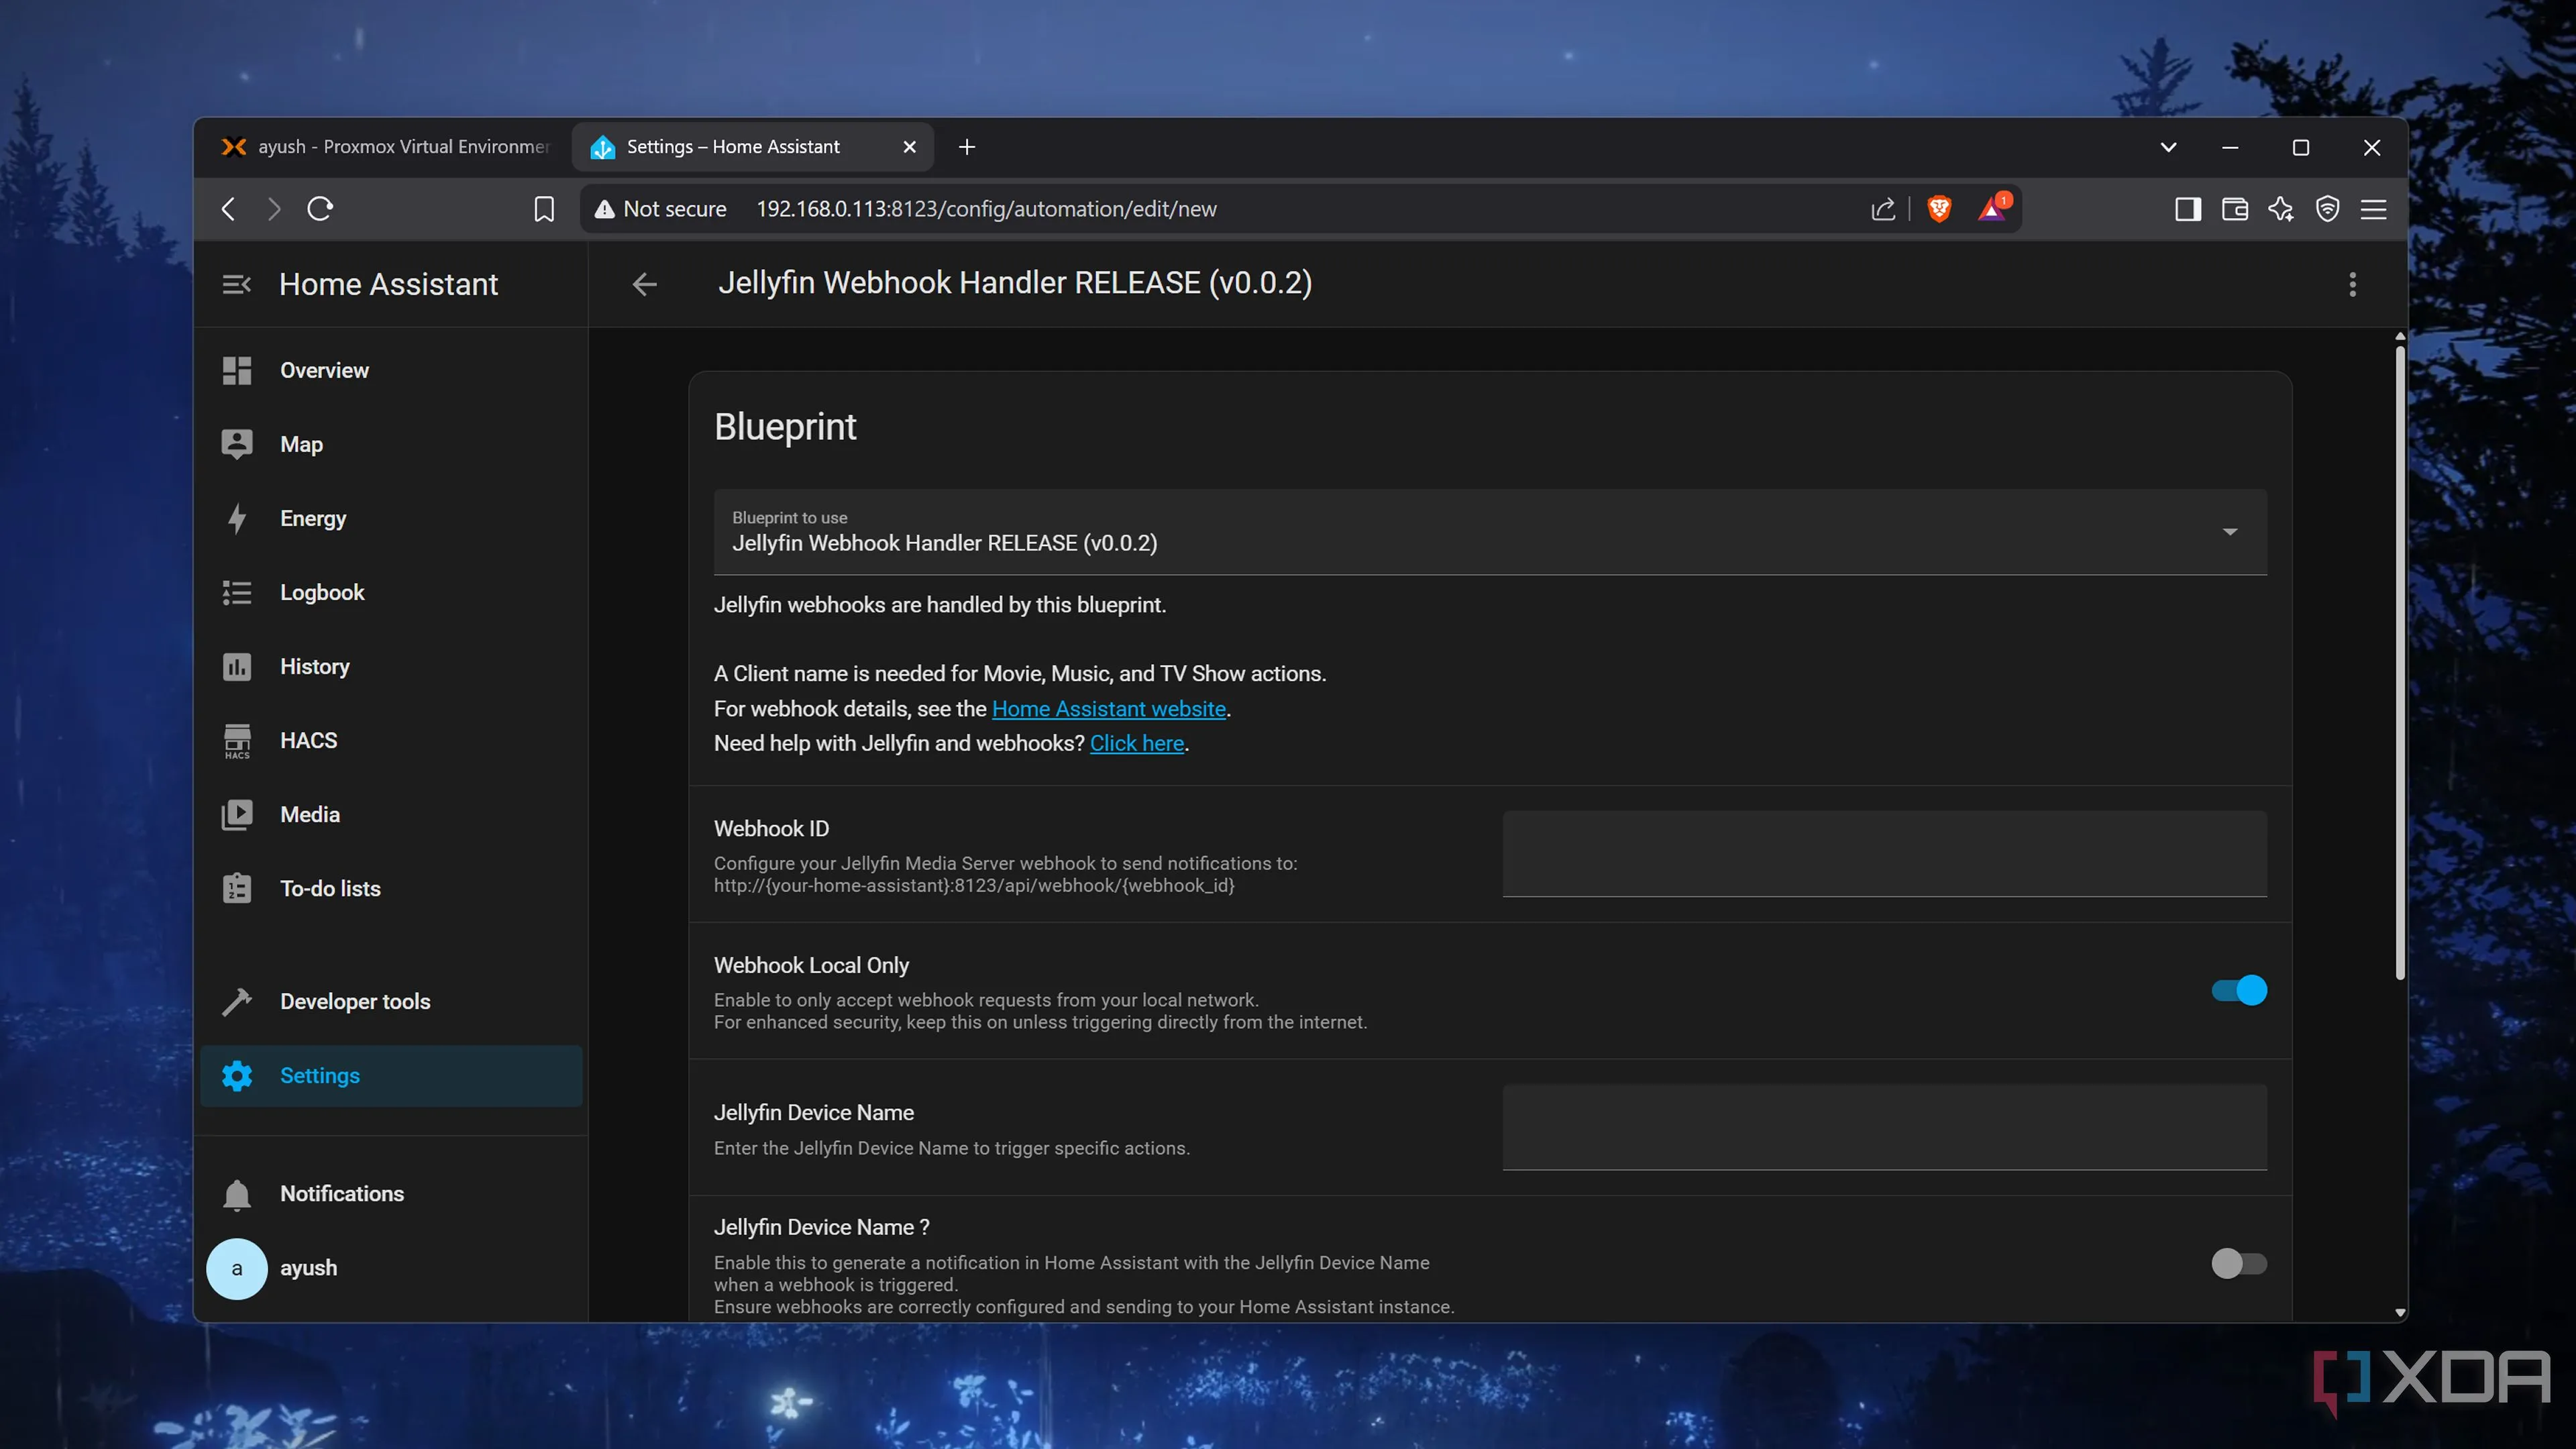
Task: Open the browser hamburger menu
Action: click(x=2373, y=209)
